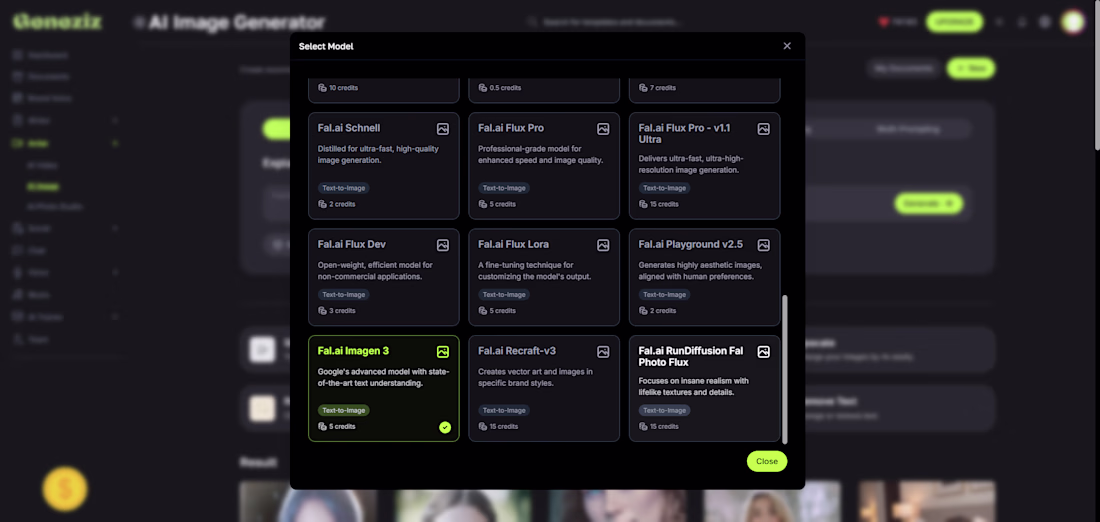Image resolution: width=1100 pixels, height=522 pixels.
Task: Click the coins icon next to 0.5 credits
Action: click(x=483, y=88)
